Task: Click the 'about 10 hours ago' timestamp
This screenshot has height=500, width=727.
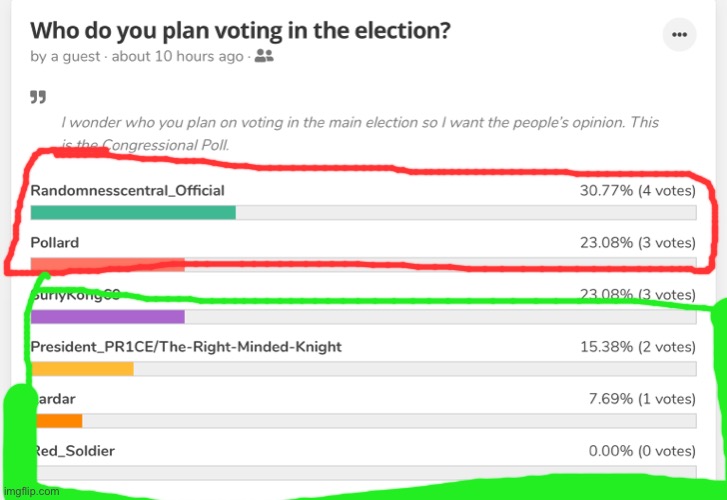Action: click(178, 57)
